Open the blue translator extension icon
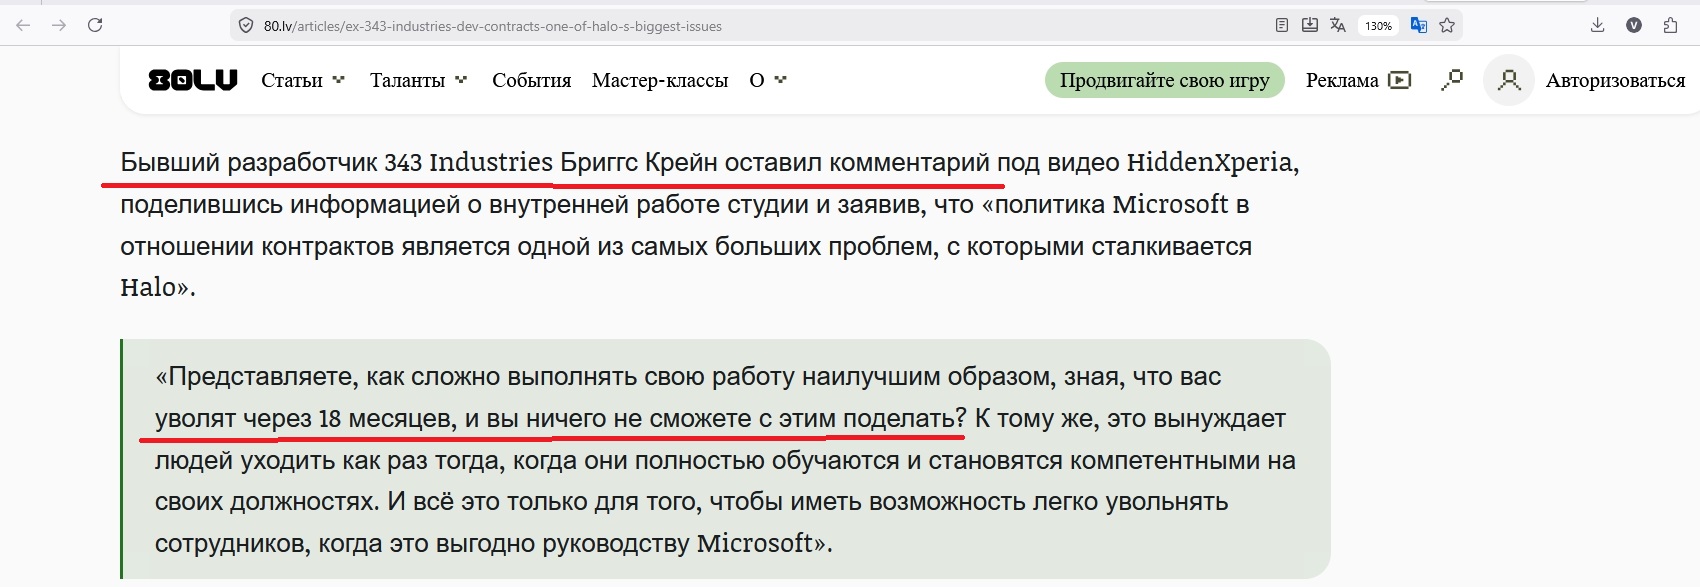Image resolution: width=1700 pixels, height=587 pixels. click(x=1418, y=25)
